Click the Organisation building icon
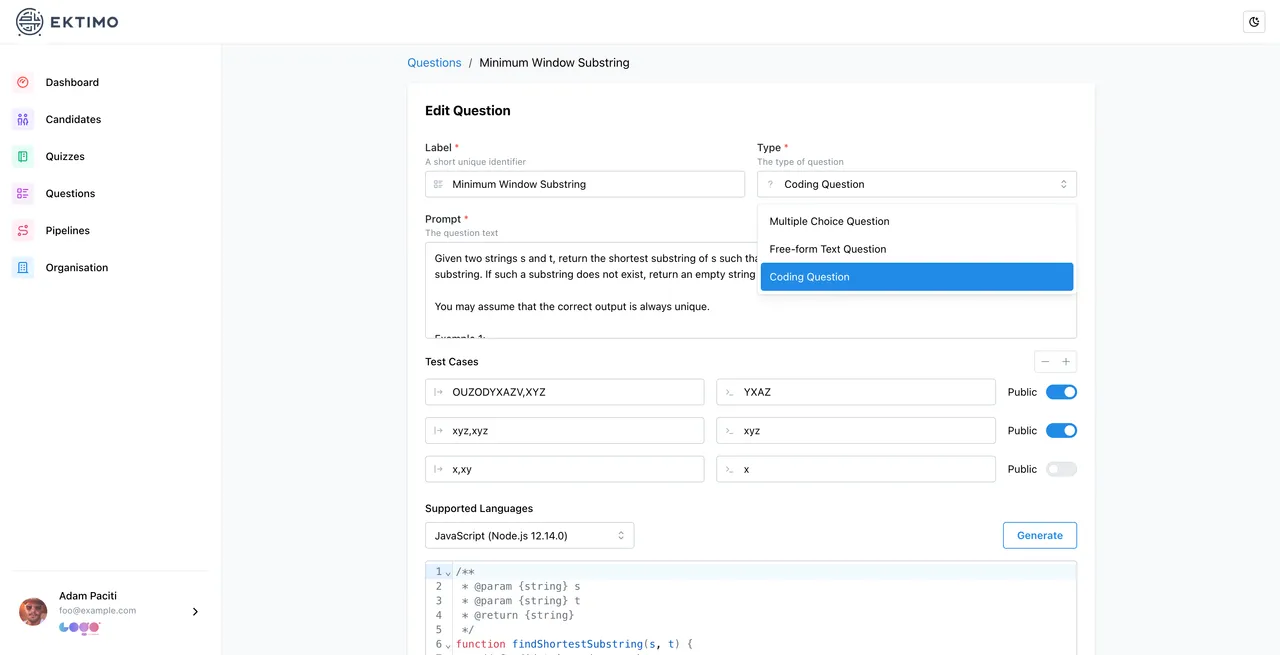Viewport: 1280px width, 655px height. (23, 267)
